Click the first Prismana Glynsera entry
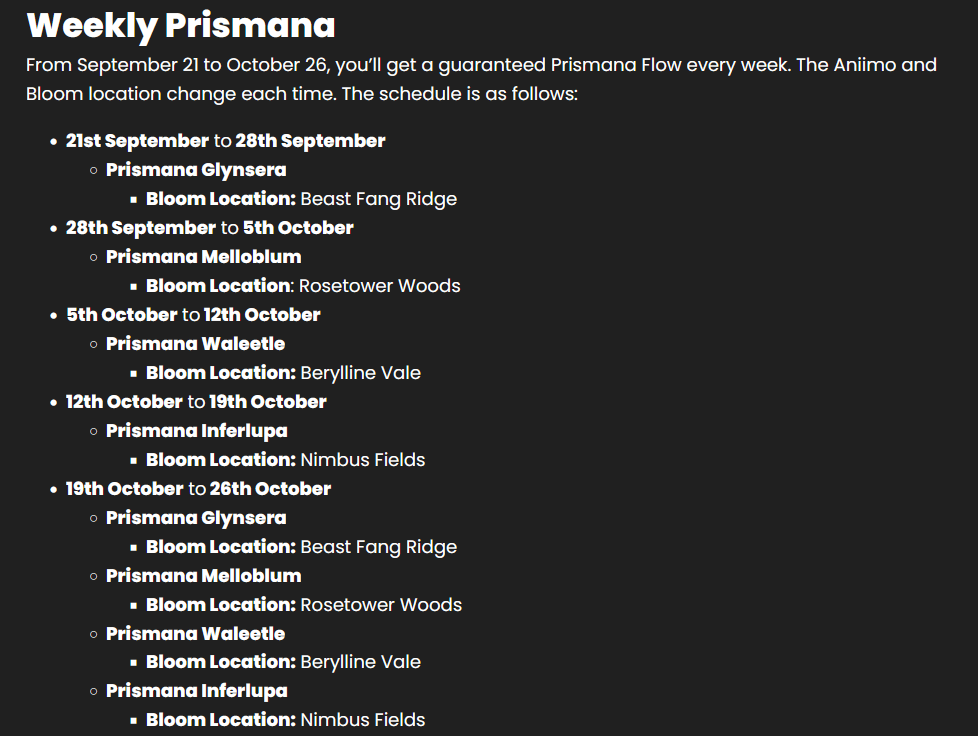The width and height of the screenshot is (978, 736). [x=196, y=170]
